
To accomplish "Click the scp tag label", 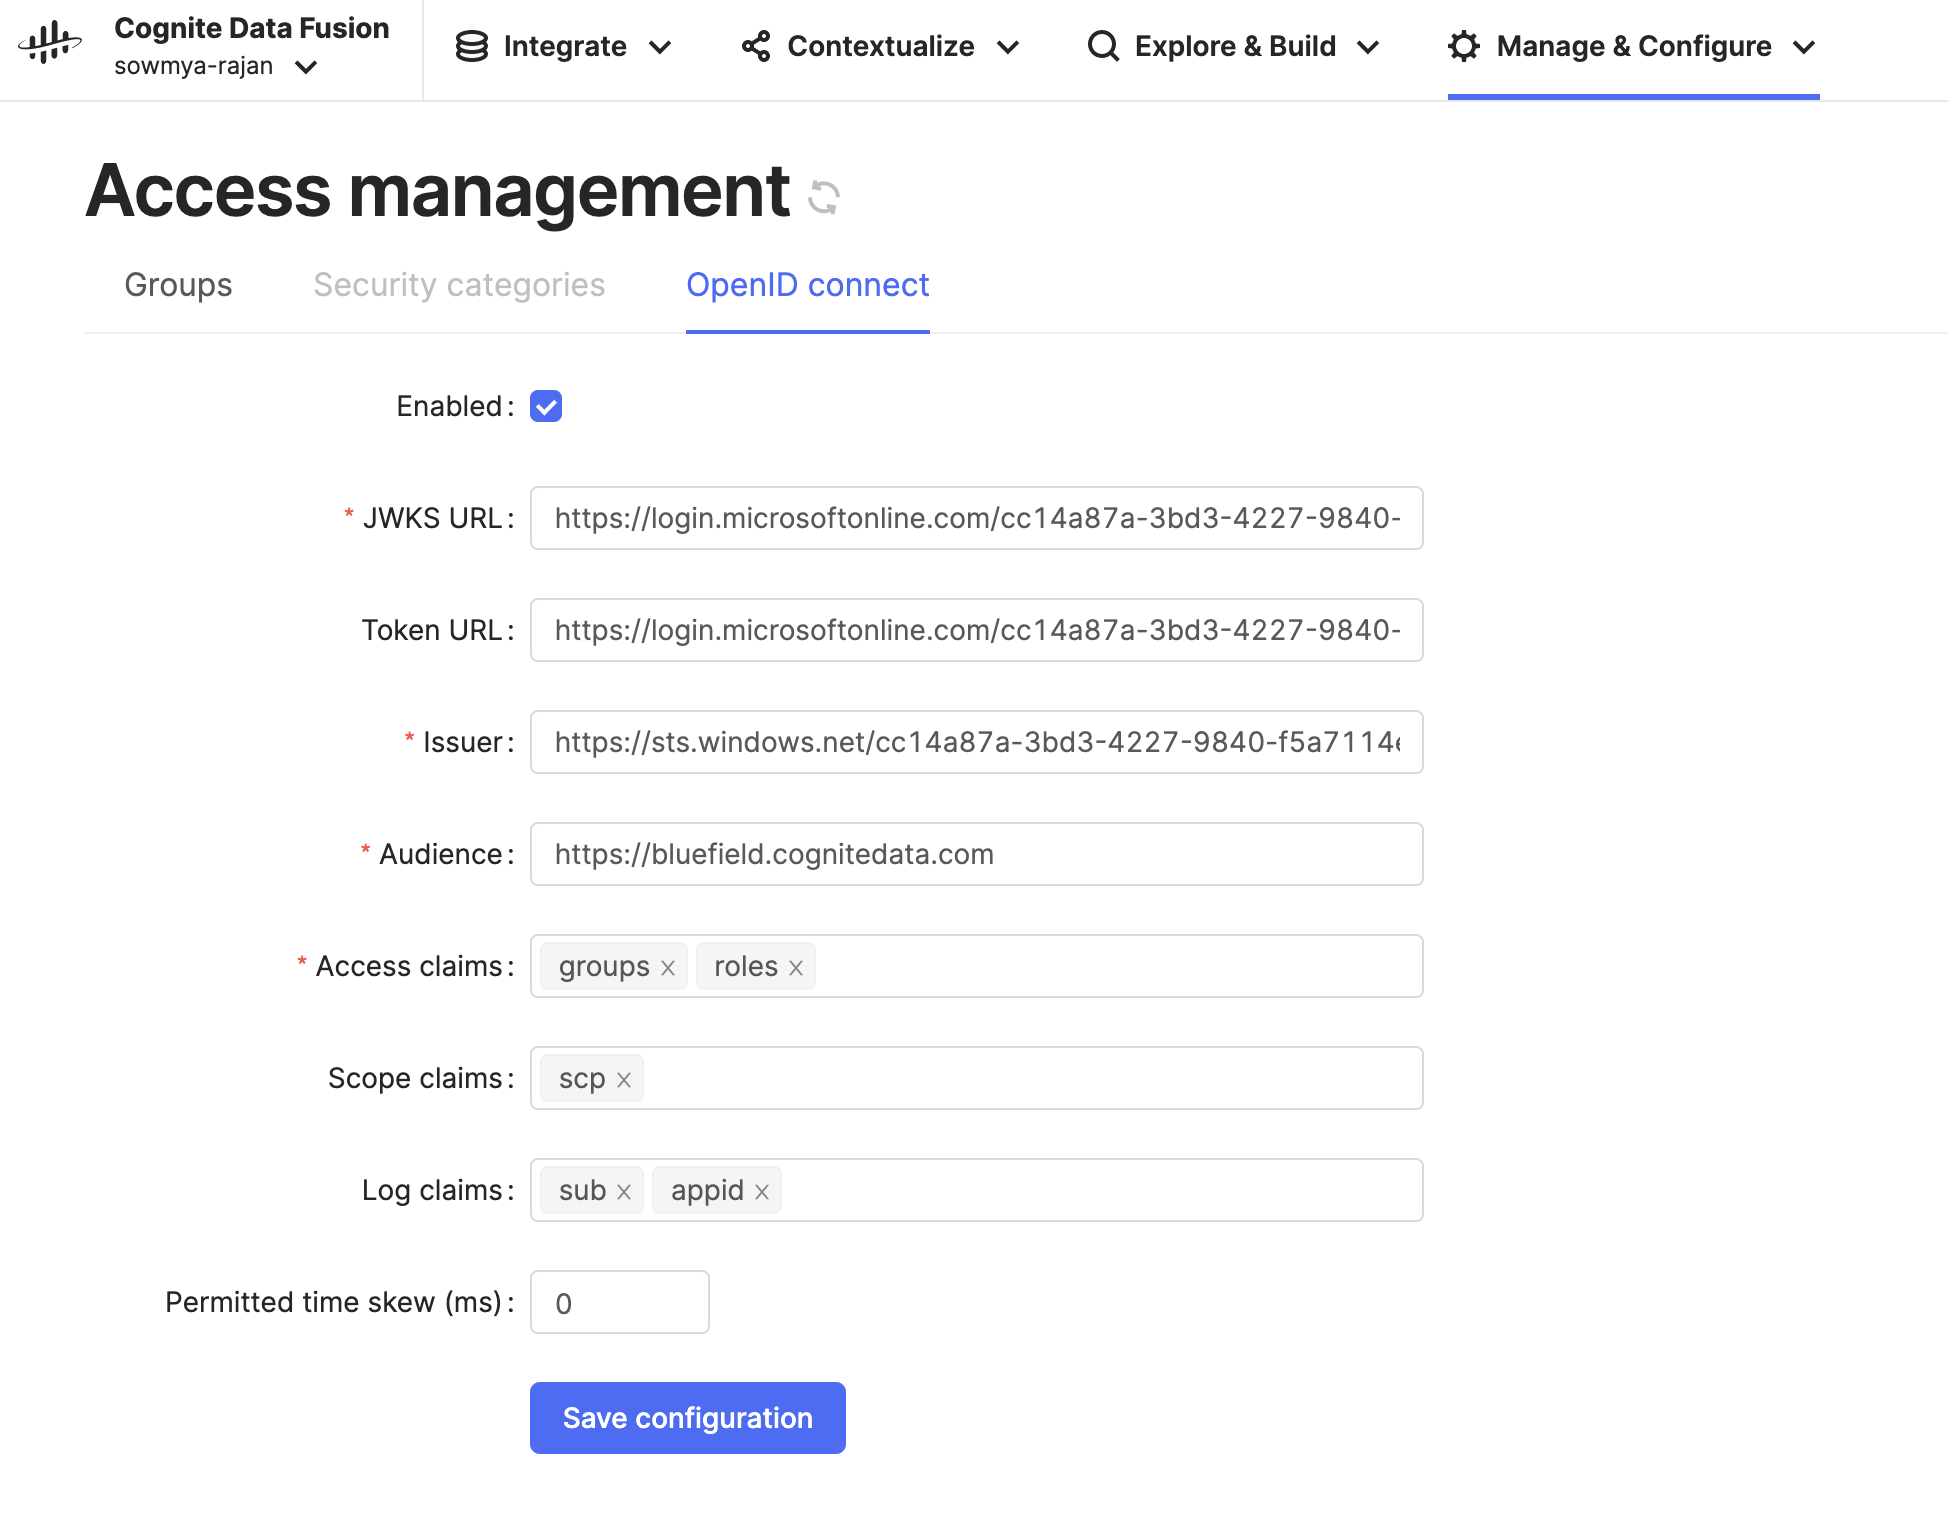I will click(582, 1078).
